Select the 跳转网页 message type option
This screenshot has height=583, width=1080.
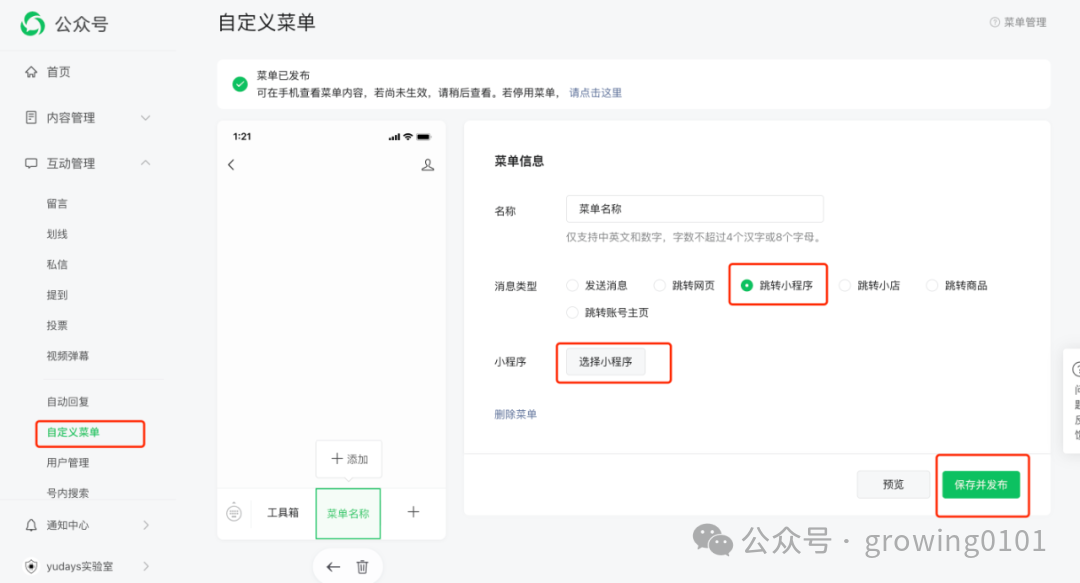[x=660, y=284]
